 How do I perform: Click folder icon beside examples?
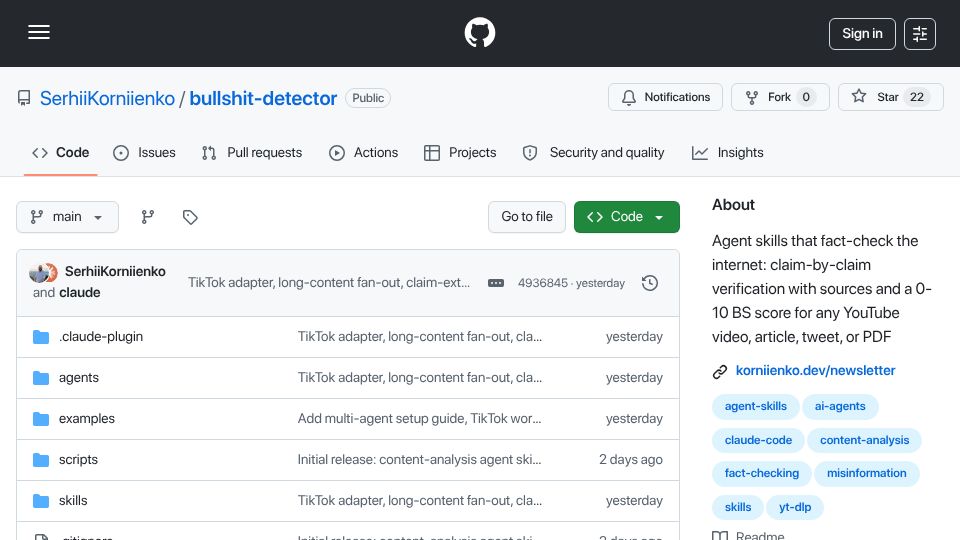pyautogui.click(x=41, y=419)
